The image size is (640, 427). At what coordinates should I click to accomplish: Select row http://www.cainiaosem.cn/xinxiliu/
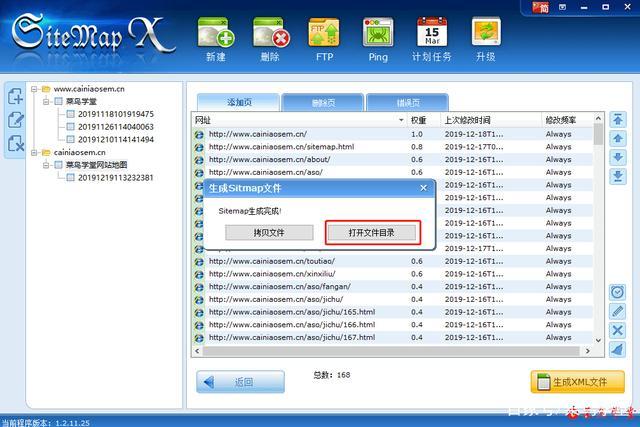pyautogui.click(x=393, y=274)
